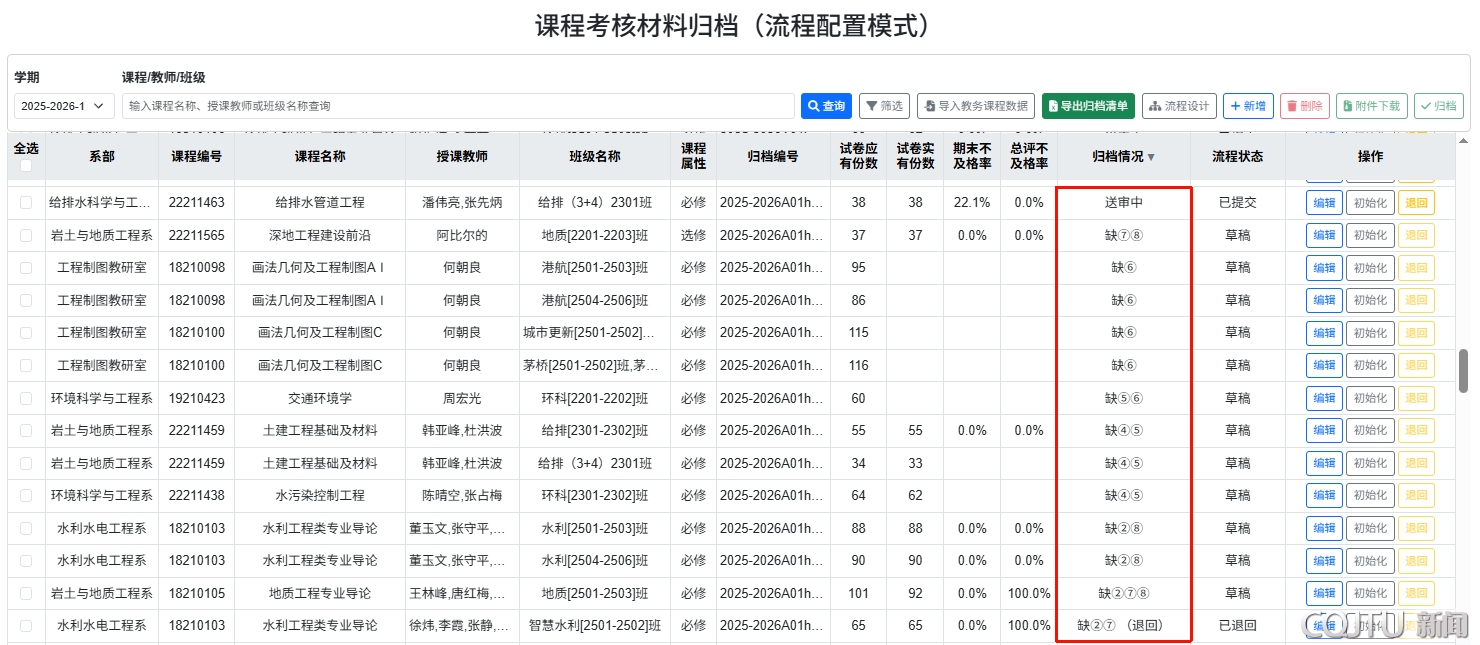Toggle the 全选 select-all checkbox

[26, 166]
